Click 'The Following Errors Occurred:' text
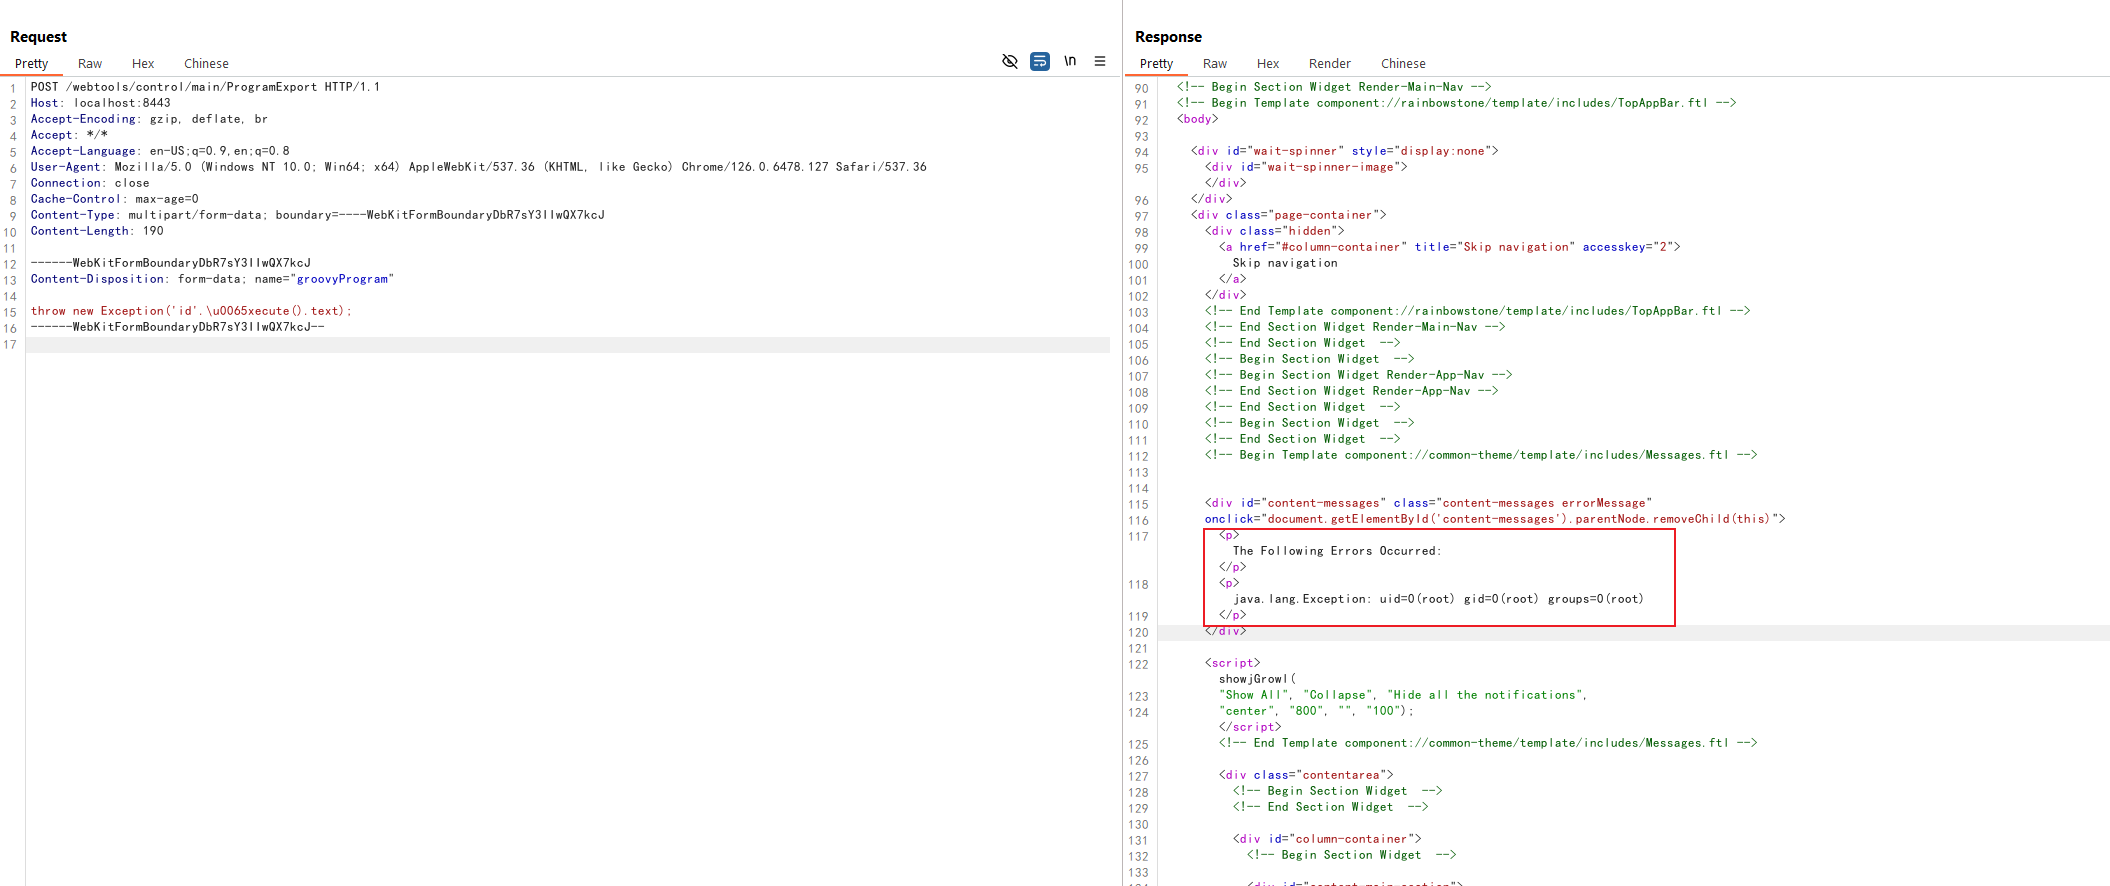This screenshot has width=2110, height=886. coord(1336,551)
